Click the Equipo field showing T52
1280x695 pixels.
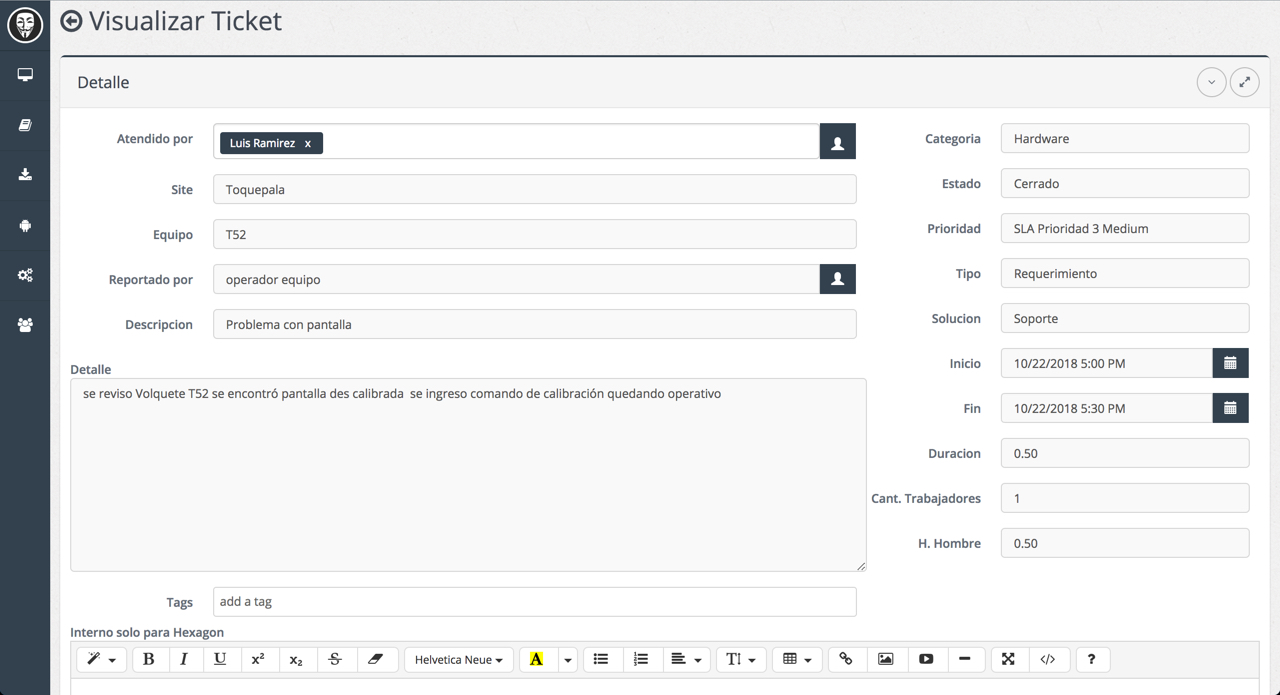(x=535, y=234)
